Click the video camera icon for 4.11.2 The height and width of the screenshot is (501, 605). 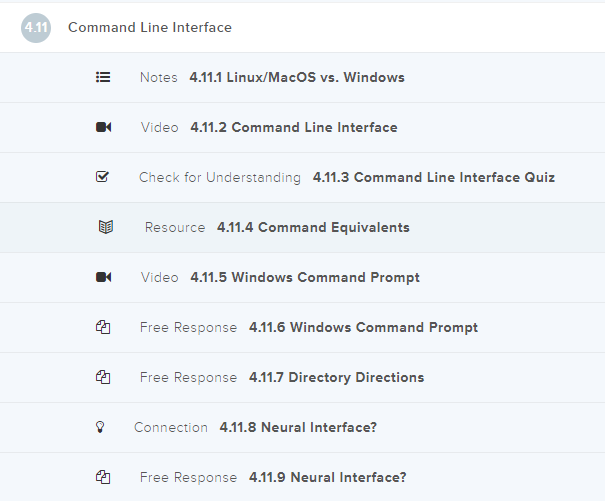pos(103,127)
